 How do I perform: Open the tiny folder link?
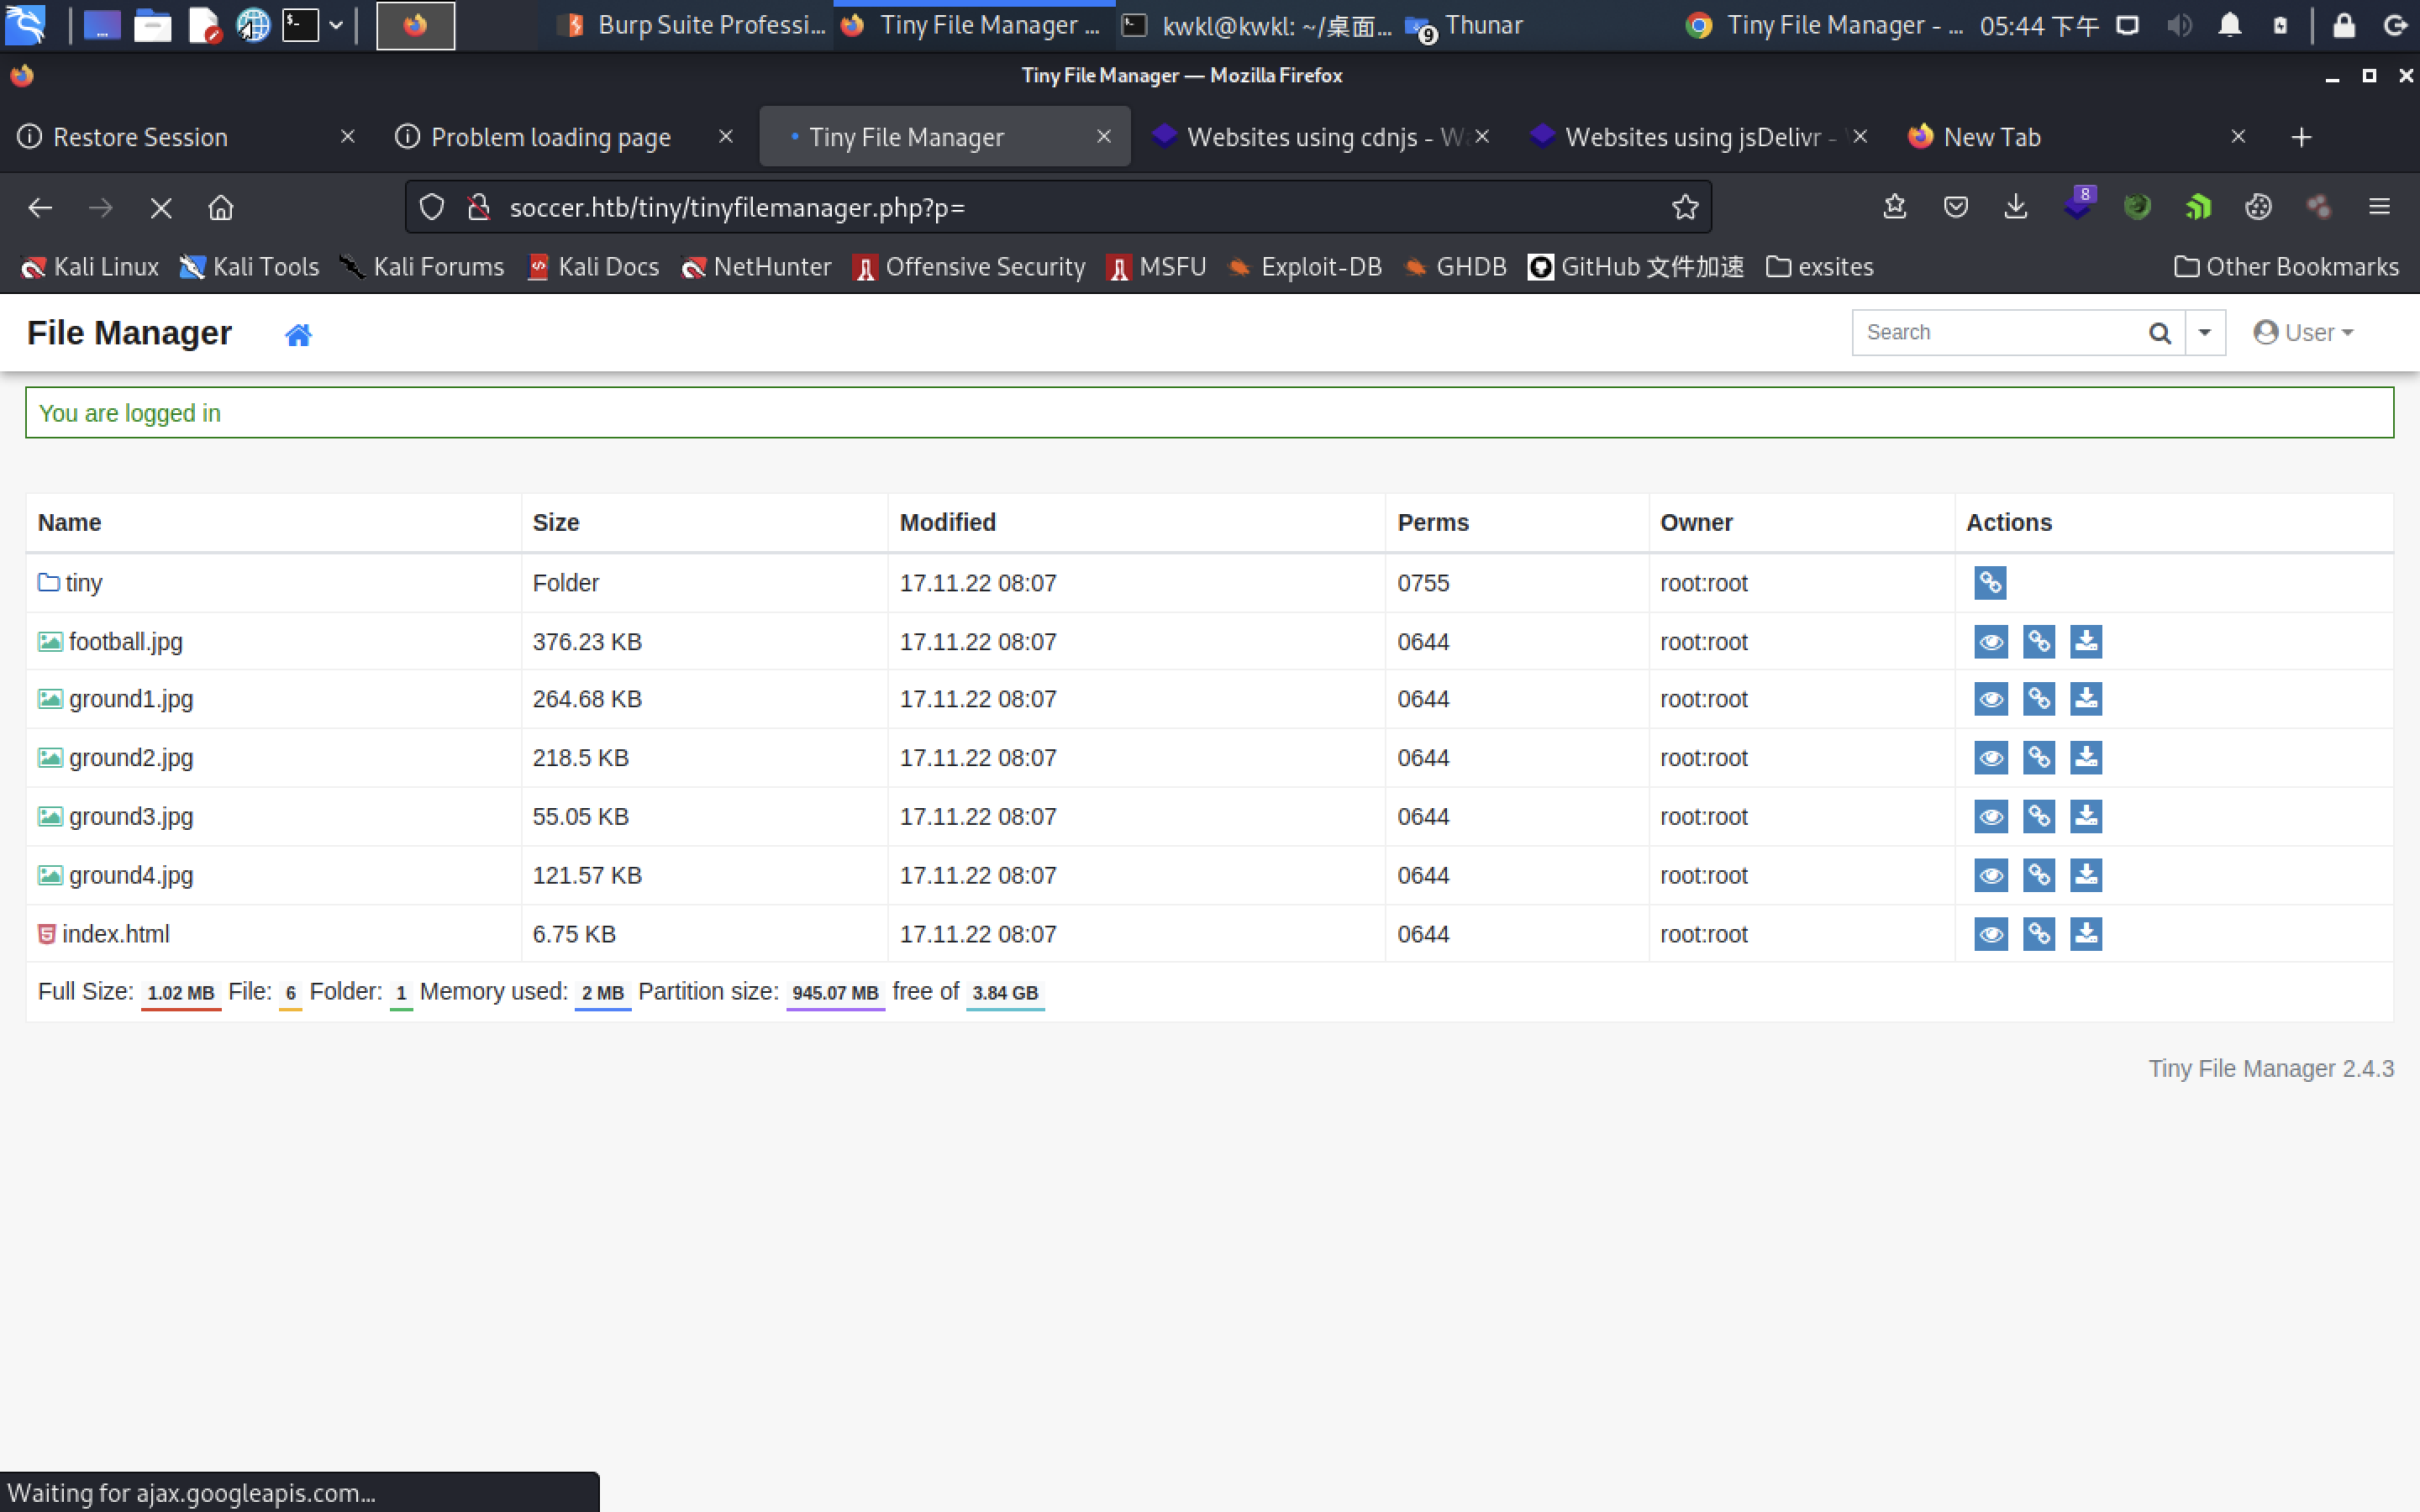coord(83,583)
